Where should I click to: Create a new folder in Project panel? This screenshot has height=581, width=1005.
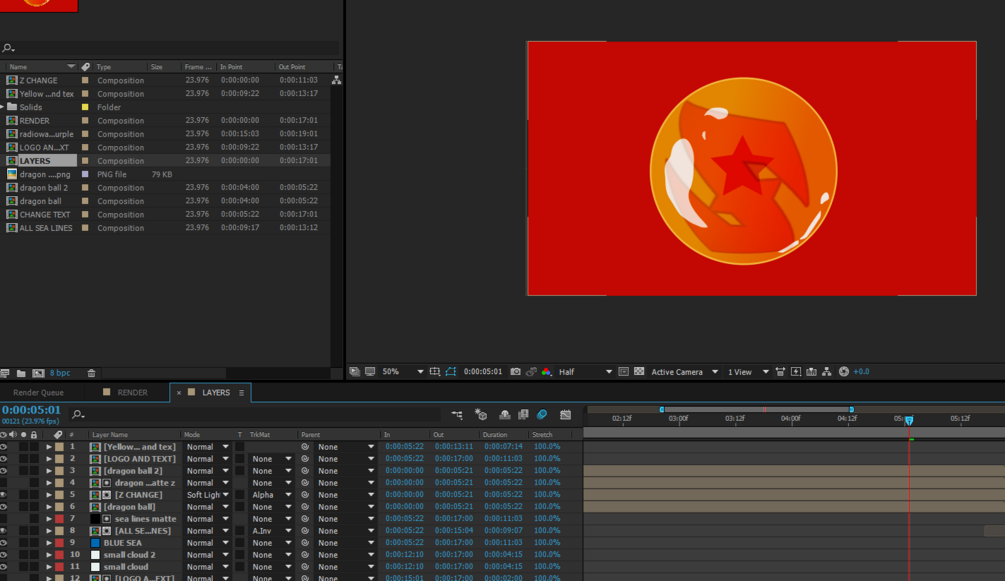point(21,373)
